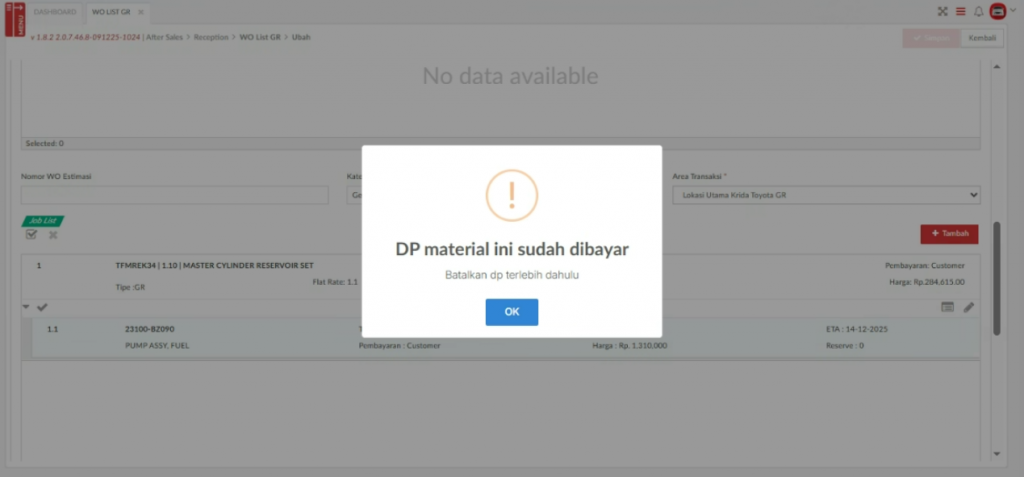This screenshot has width=1024, height=477.
Task: Open notifications via the bell icon
Action: tap(978, 12)
